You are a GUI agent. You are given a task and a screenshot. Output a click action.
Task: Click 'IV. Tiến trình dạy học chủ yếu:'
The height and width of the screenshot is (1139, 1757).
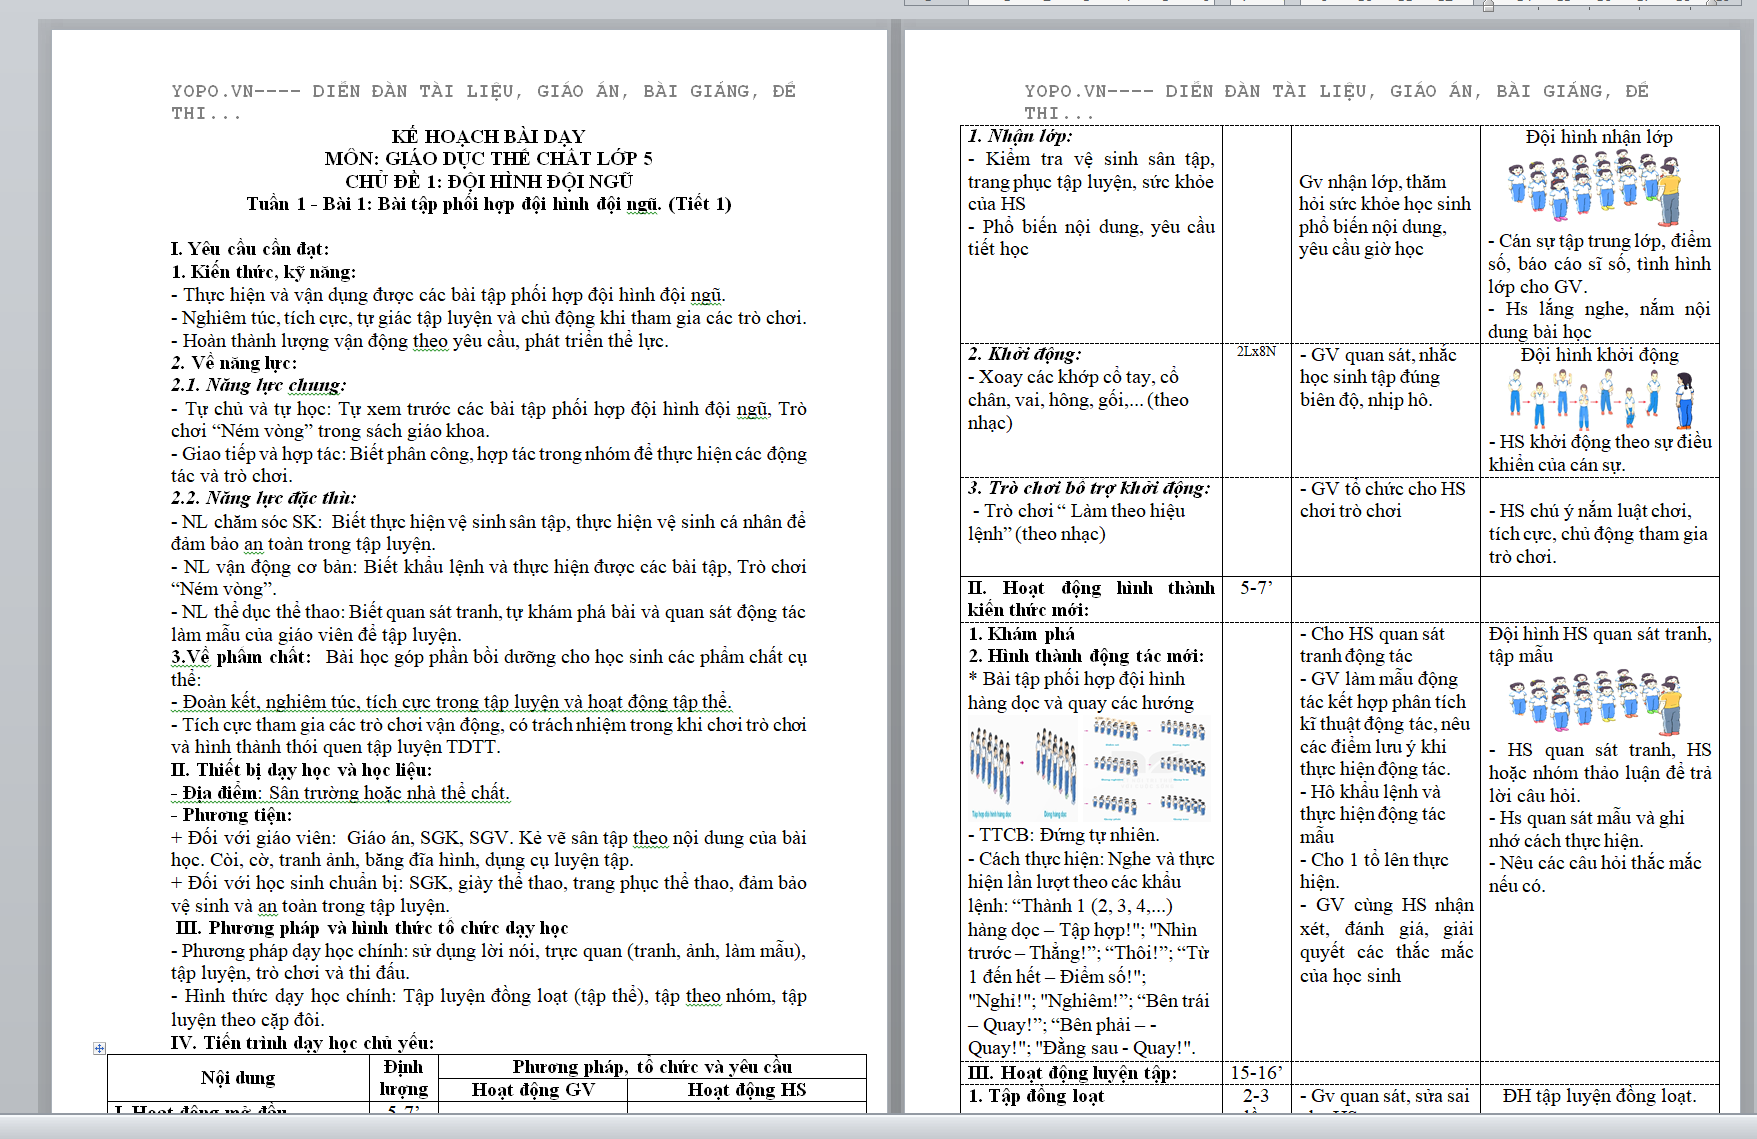302,1043
